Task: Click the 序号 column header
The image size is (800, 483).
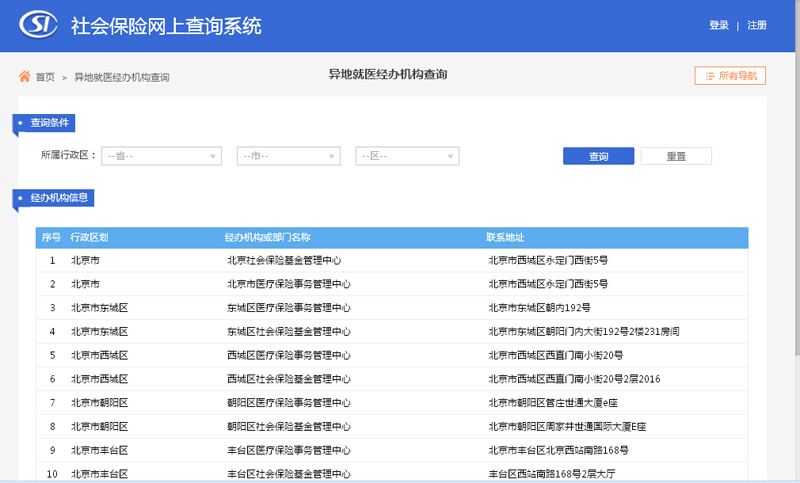Action: click(x=51, y=238)
